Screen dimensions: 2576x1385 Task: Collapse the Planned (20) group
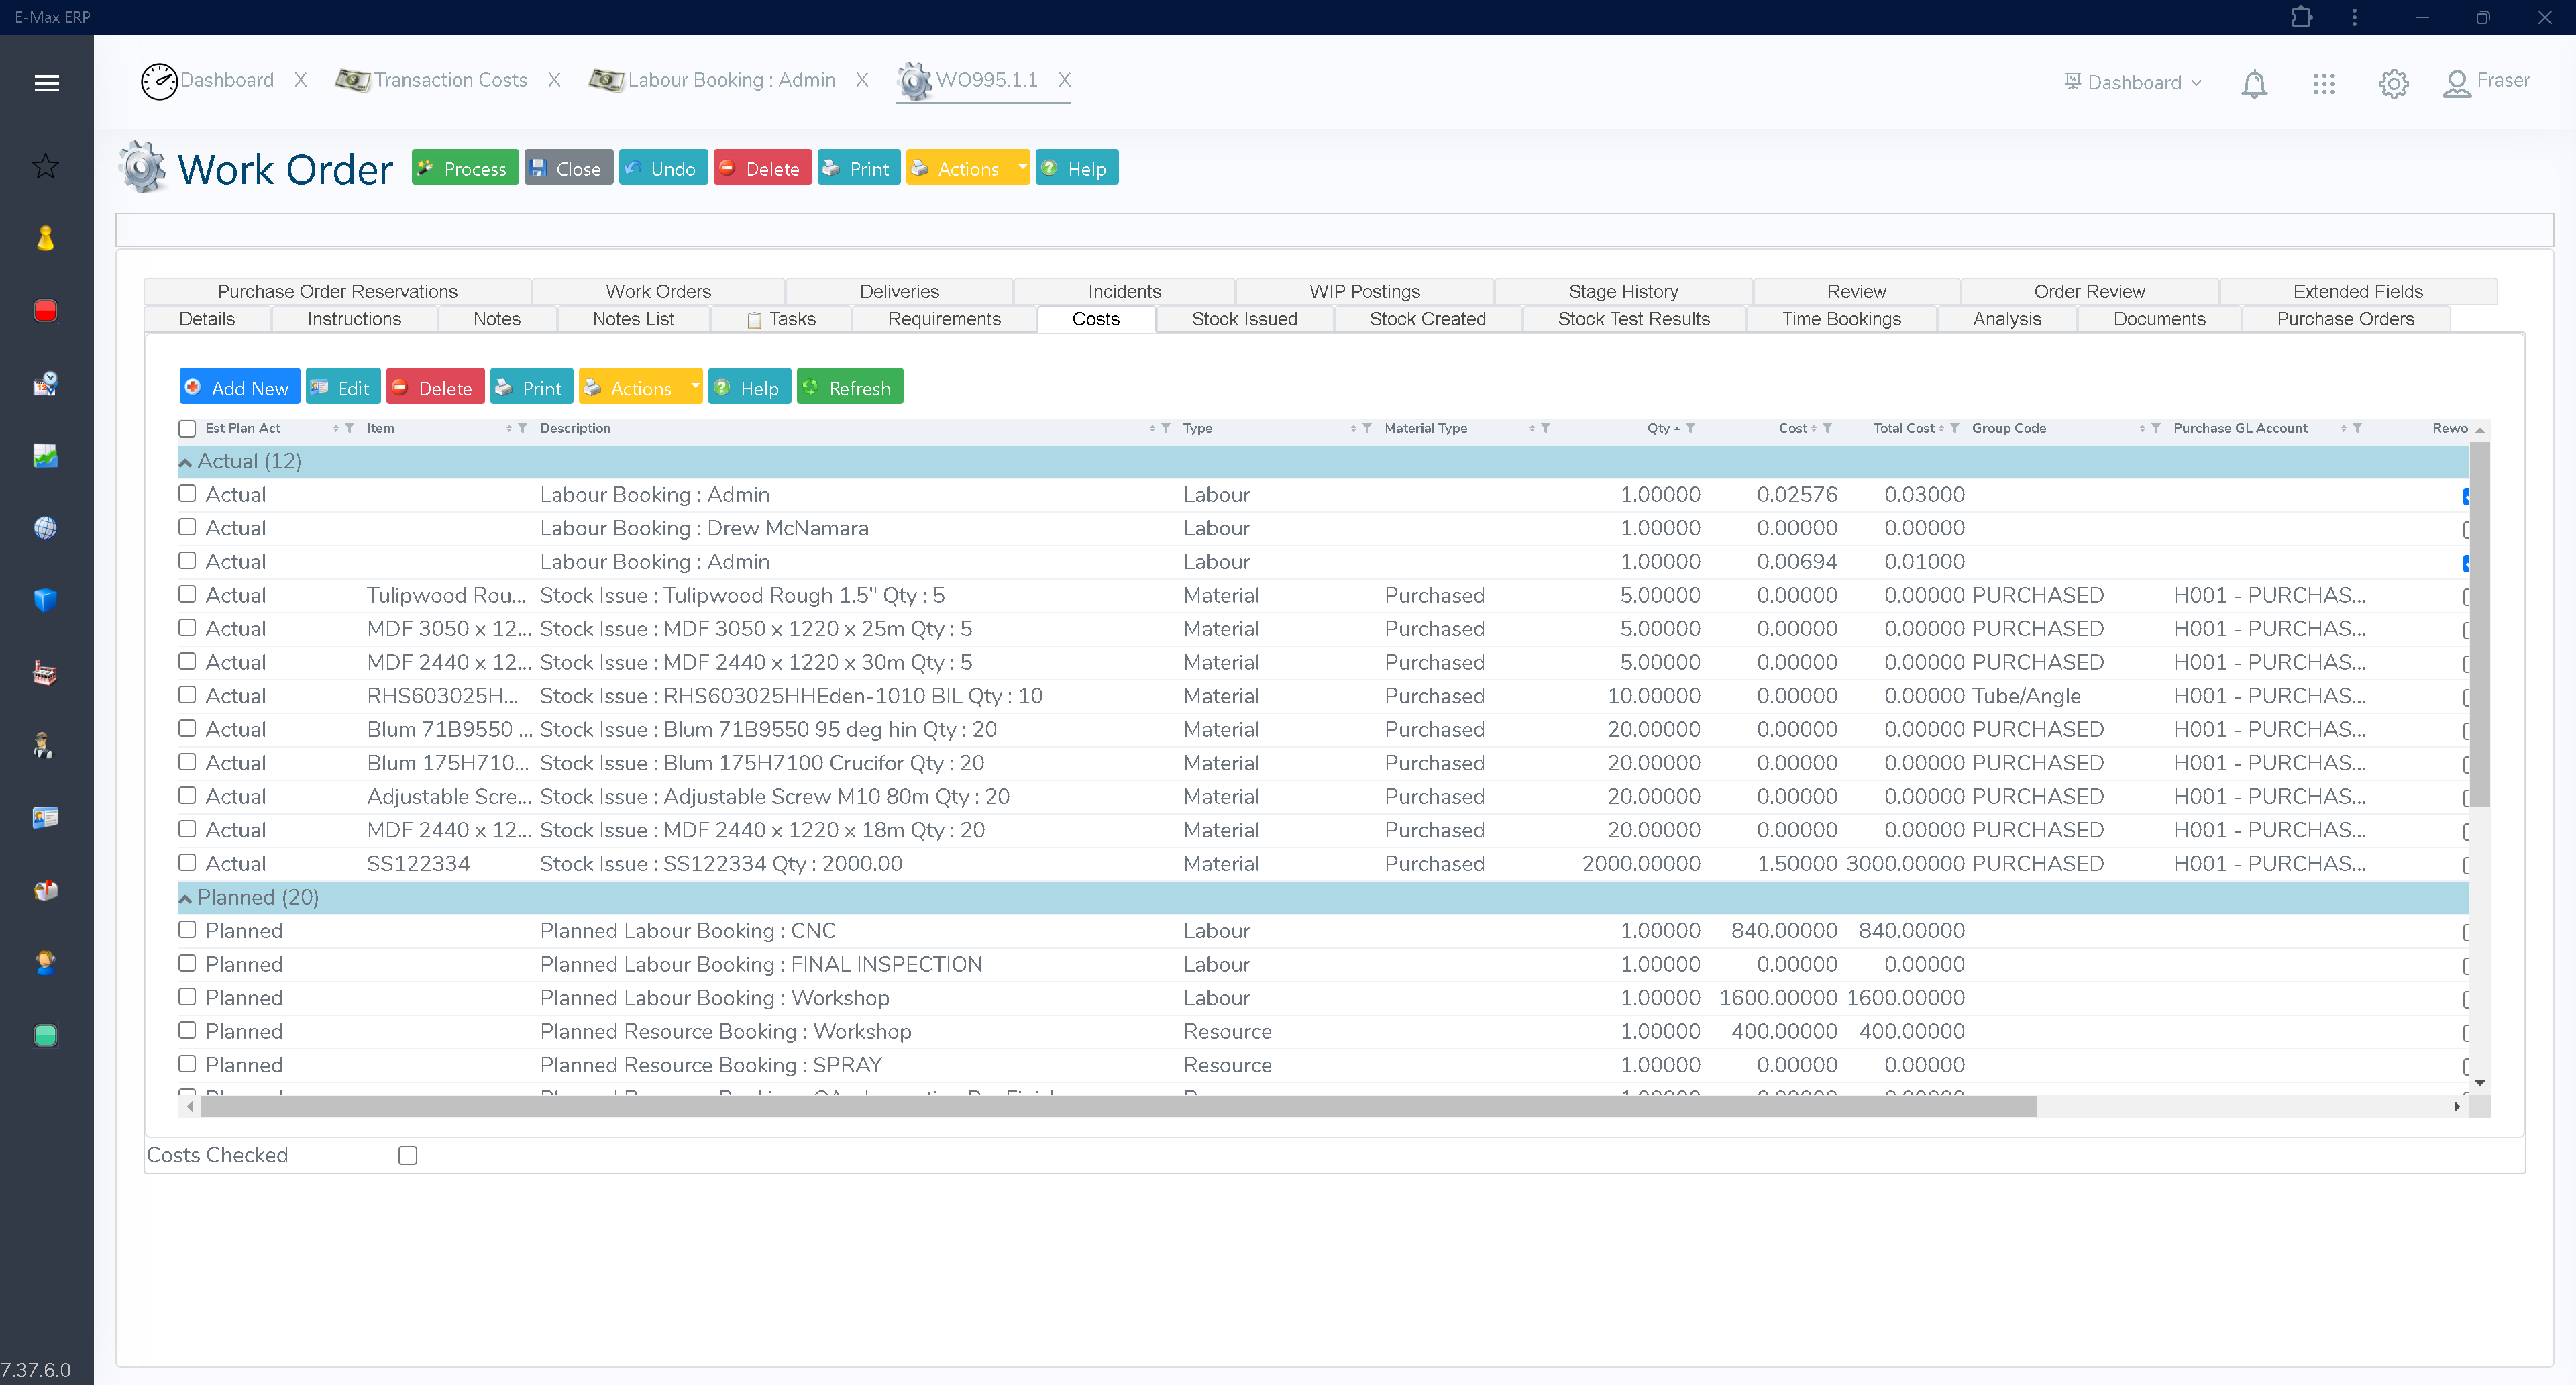(185, 898)
